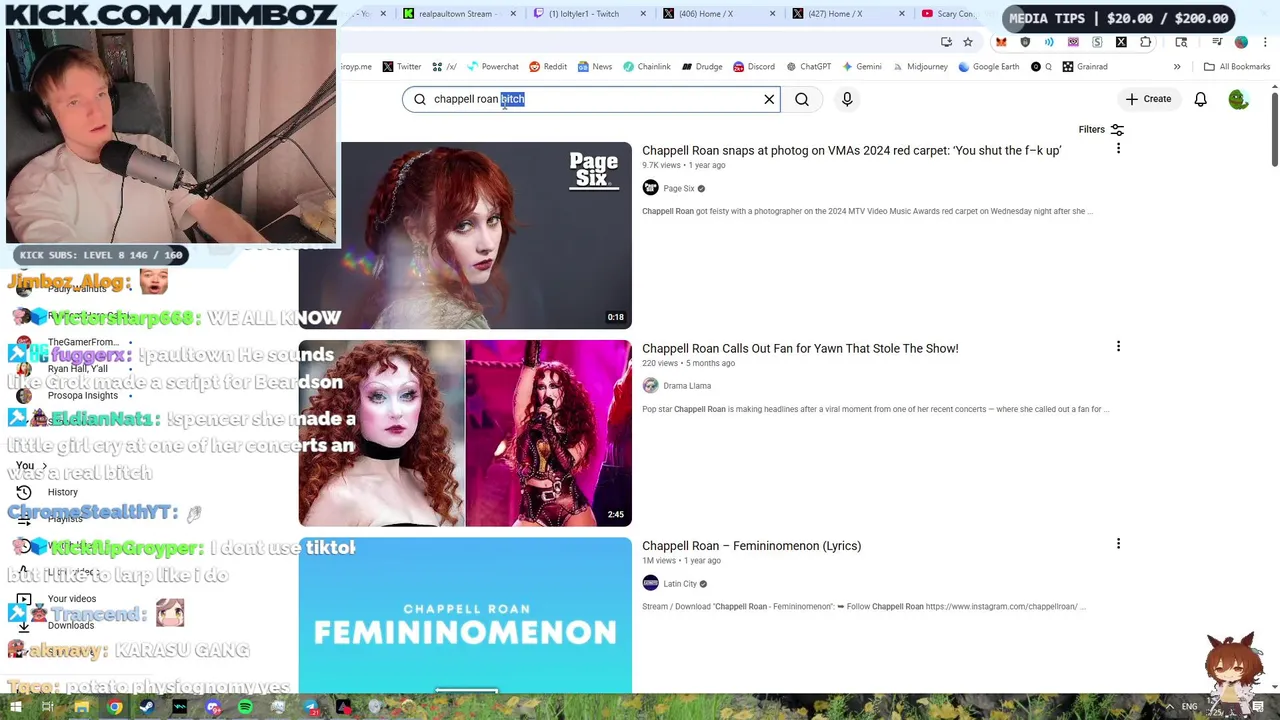Open Twitter bookmark
1280x720 pixels.
pyautogui.click(x=402, y=67)
